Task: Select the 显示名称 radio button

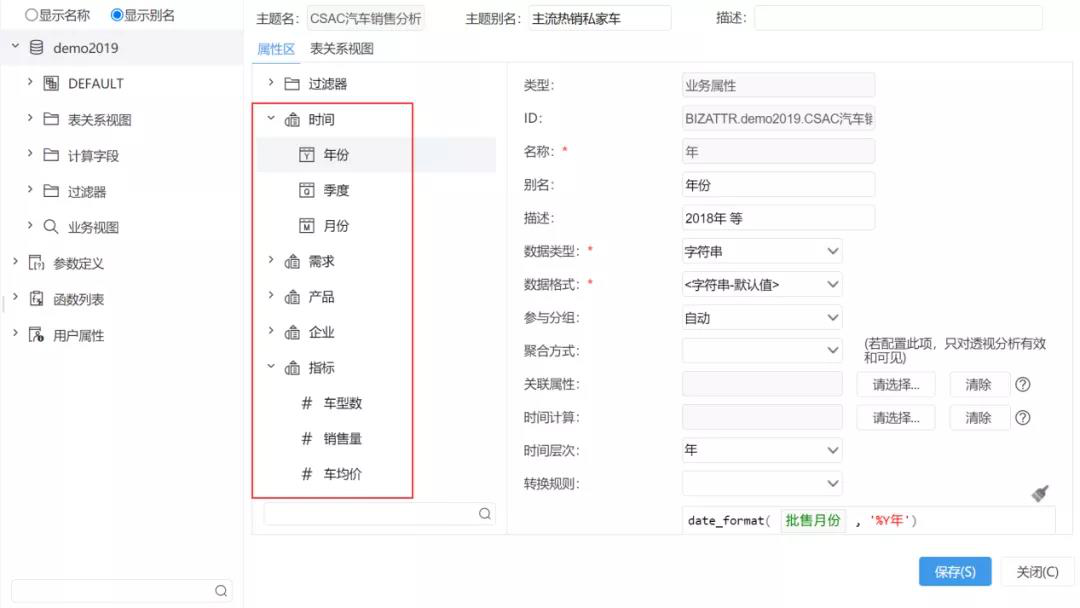Action: [32, 14]
